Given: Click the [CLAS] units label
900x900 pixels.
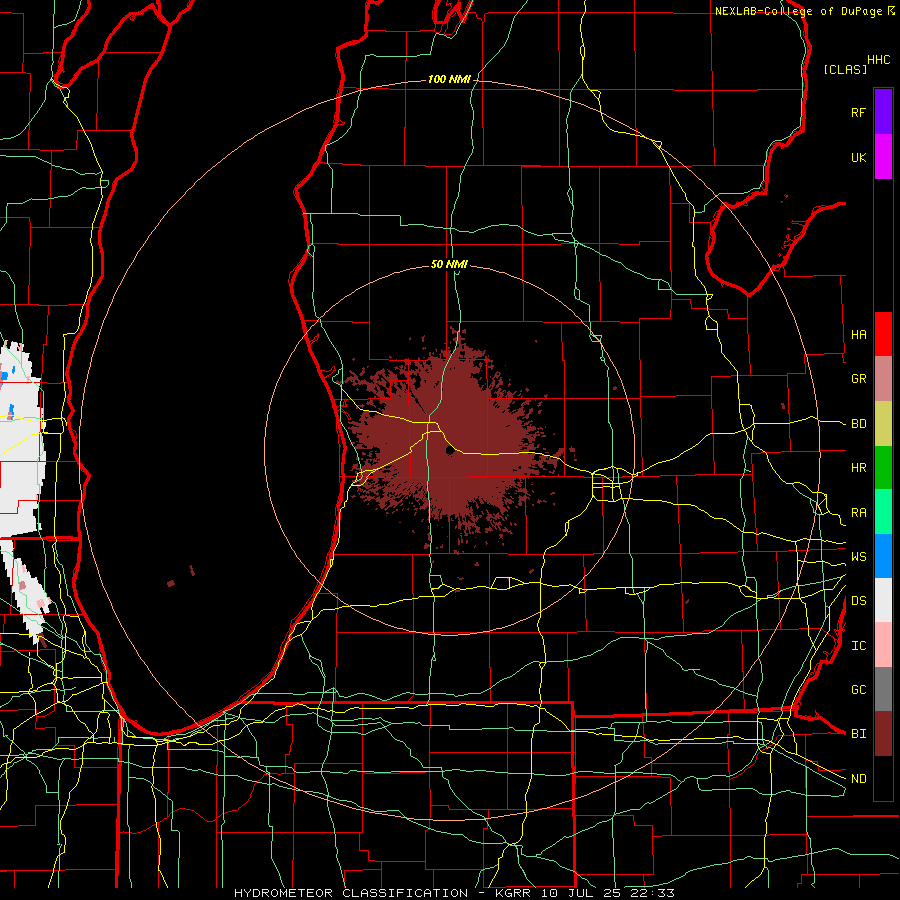Looking at the screenshot, I should (845, 69).
